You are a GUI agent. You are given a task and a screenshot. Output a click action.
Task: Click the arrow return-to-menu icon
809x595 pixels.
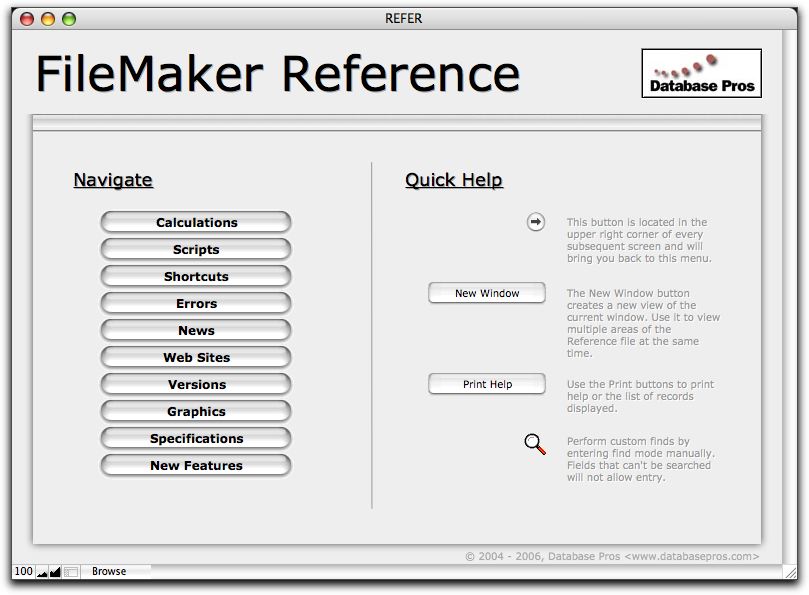click(x=536, y=222)
